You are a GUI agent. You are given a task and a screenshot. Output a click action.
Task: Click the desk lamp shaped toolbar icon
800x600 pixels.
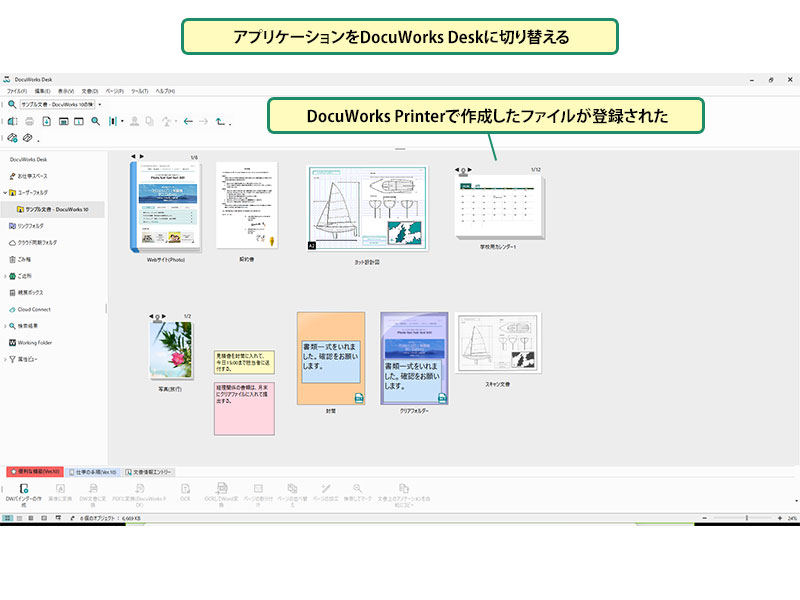166,121
